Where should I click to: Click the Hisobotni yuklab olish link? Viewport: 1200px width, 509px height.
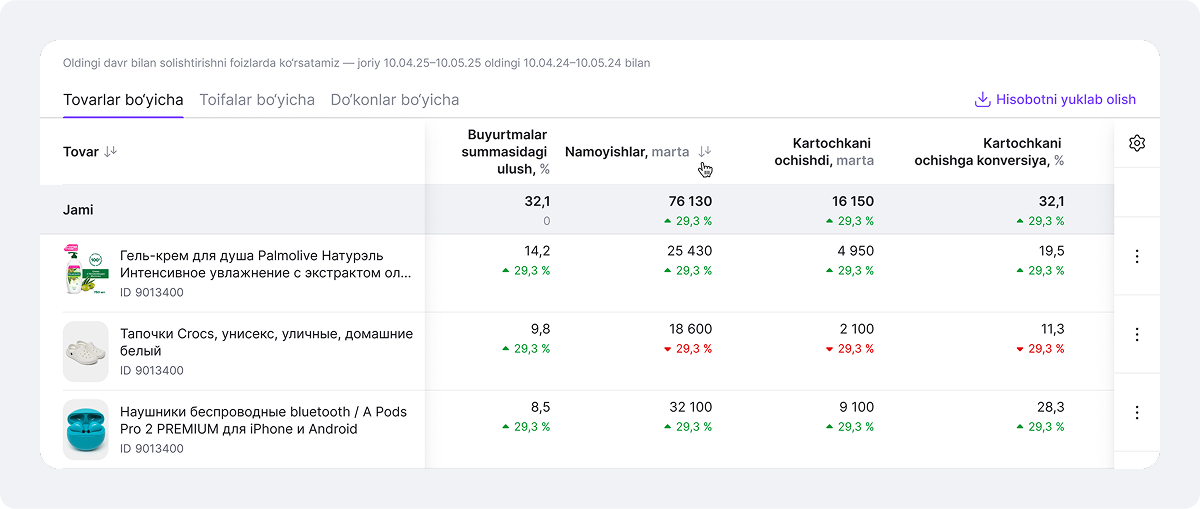pos(1066,100)
